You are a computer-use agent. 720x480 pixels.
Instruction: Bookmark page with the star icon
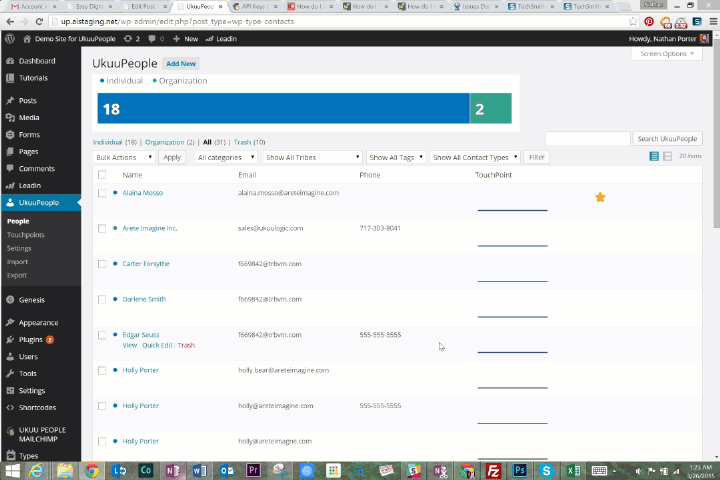tap(633, 21)
